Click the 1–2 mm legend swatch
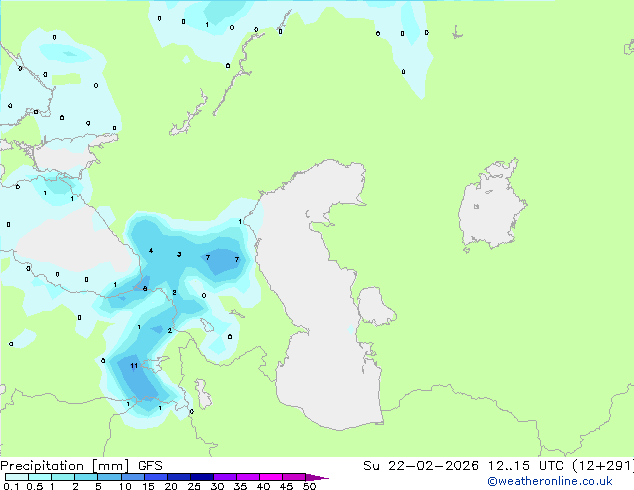The height and width of the screenshot is (490, 634). tap(63, 477)
